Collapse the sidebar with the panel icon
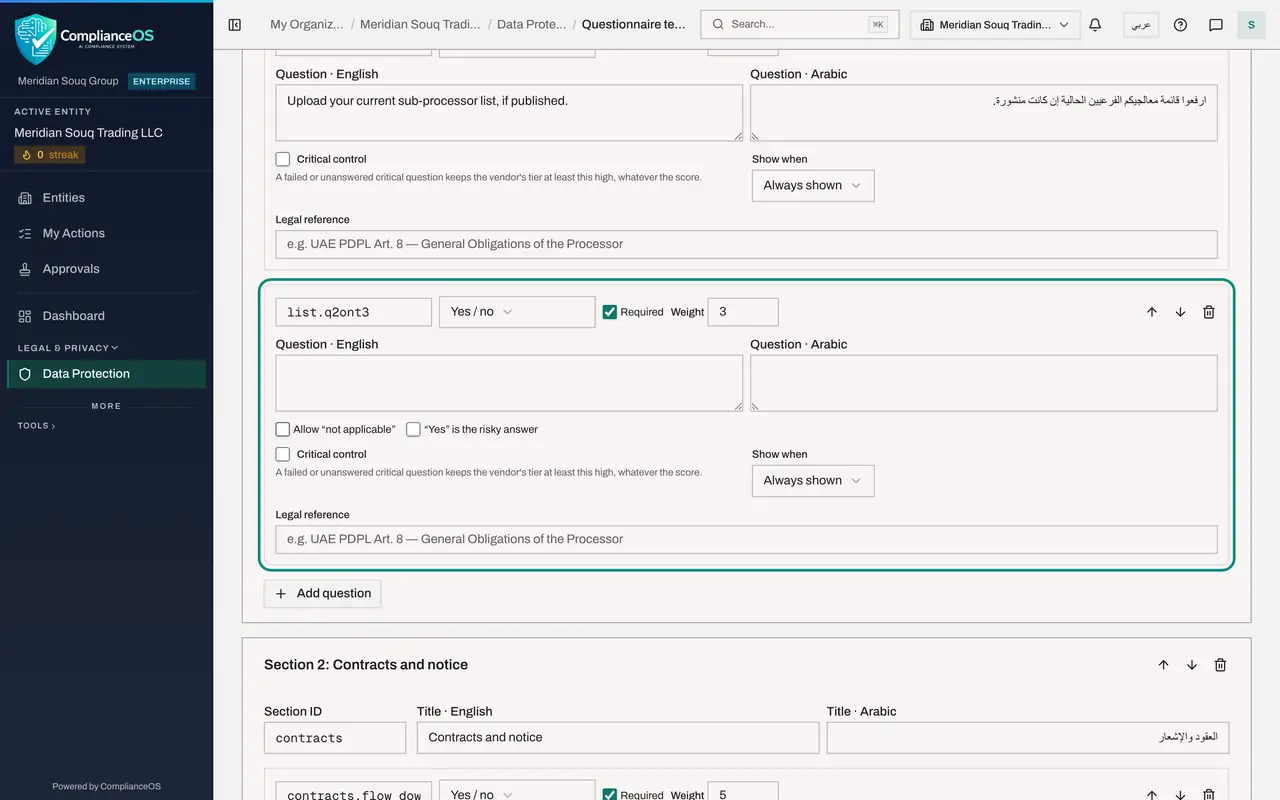Image resolution: width=1280 pixels, height=800 pixels. (235, 25)
